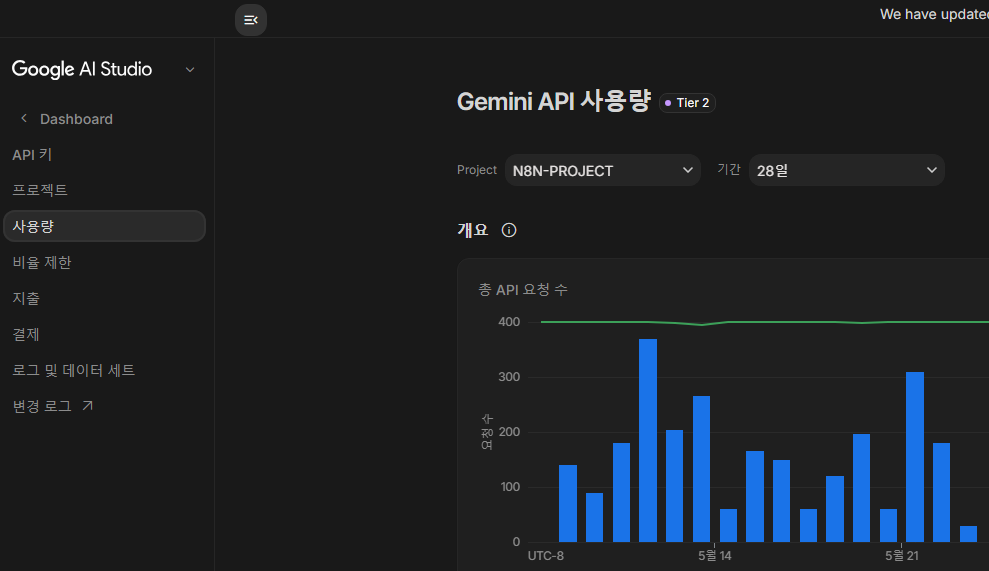Open the 결제 menu item
The width and height of the screenshot is (989, 571).
click(26, 334)
